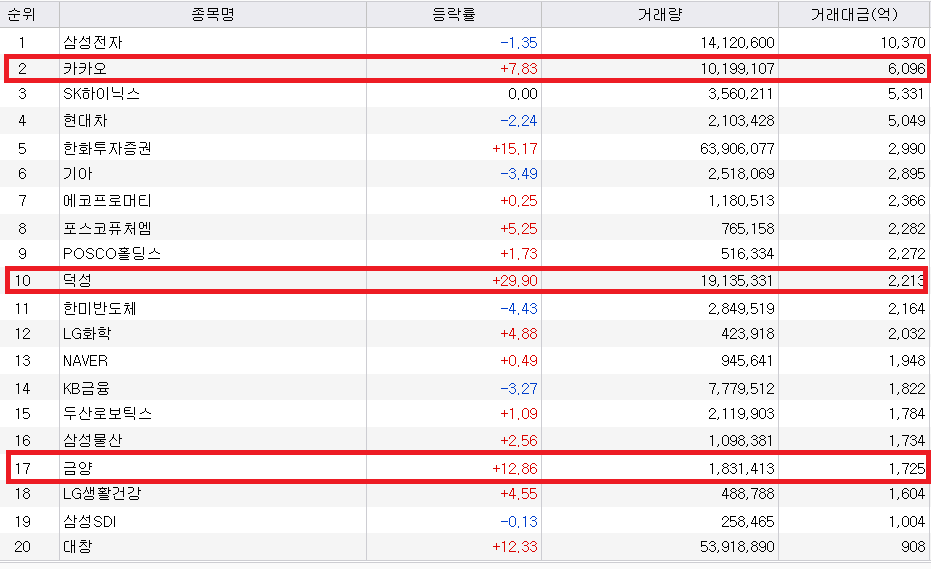Click 에코프로머티 trading value 2,366
The height and width of the screenshot is (569, 931).
[x=907, y=201]
